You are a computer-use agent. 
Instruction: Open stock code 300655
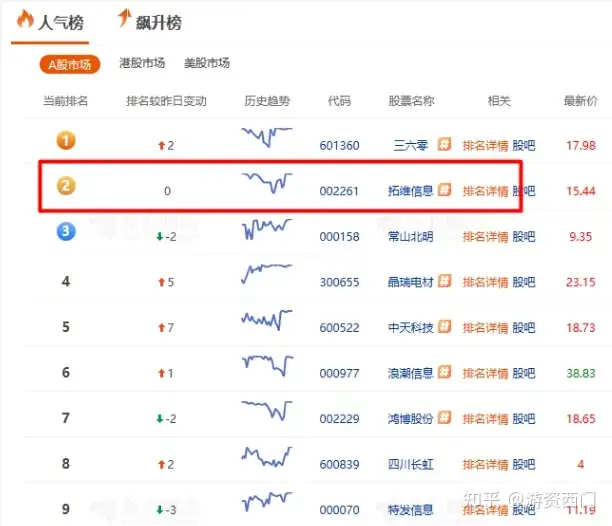[339, 282]
